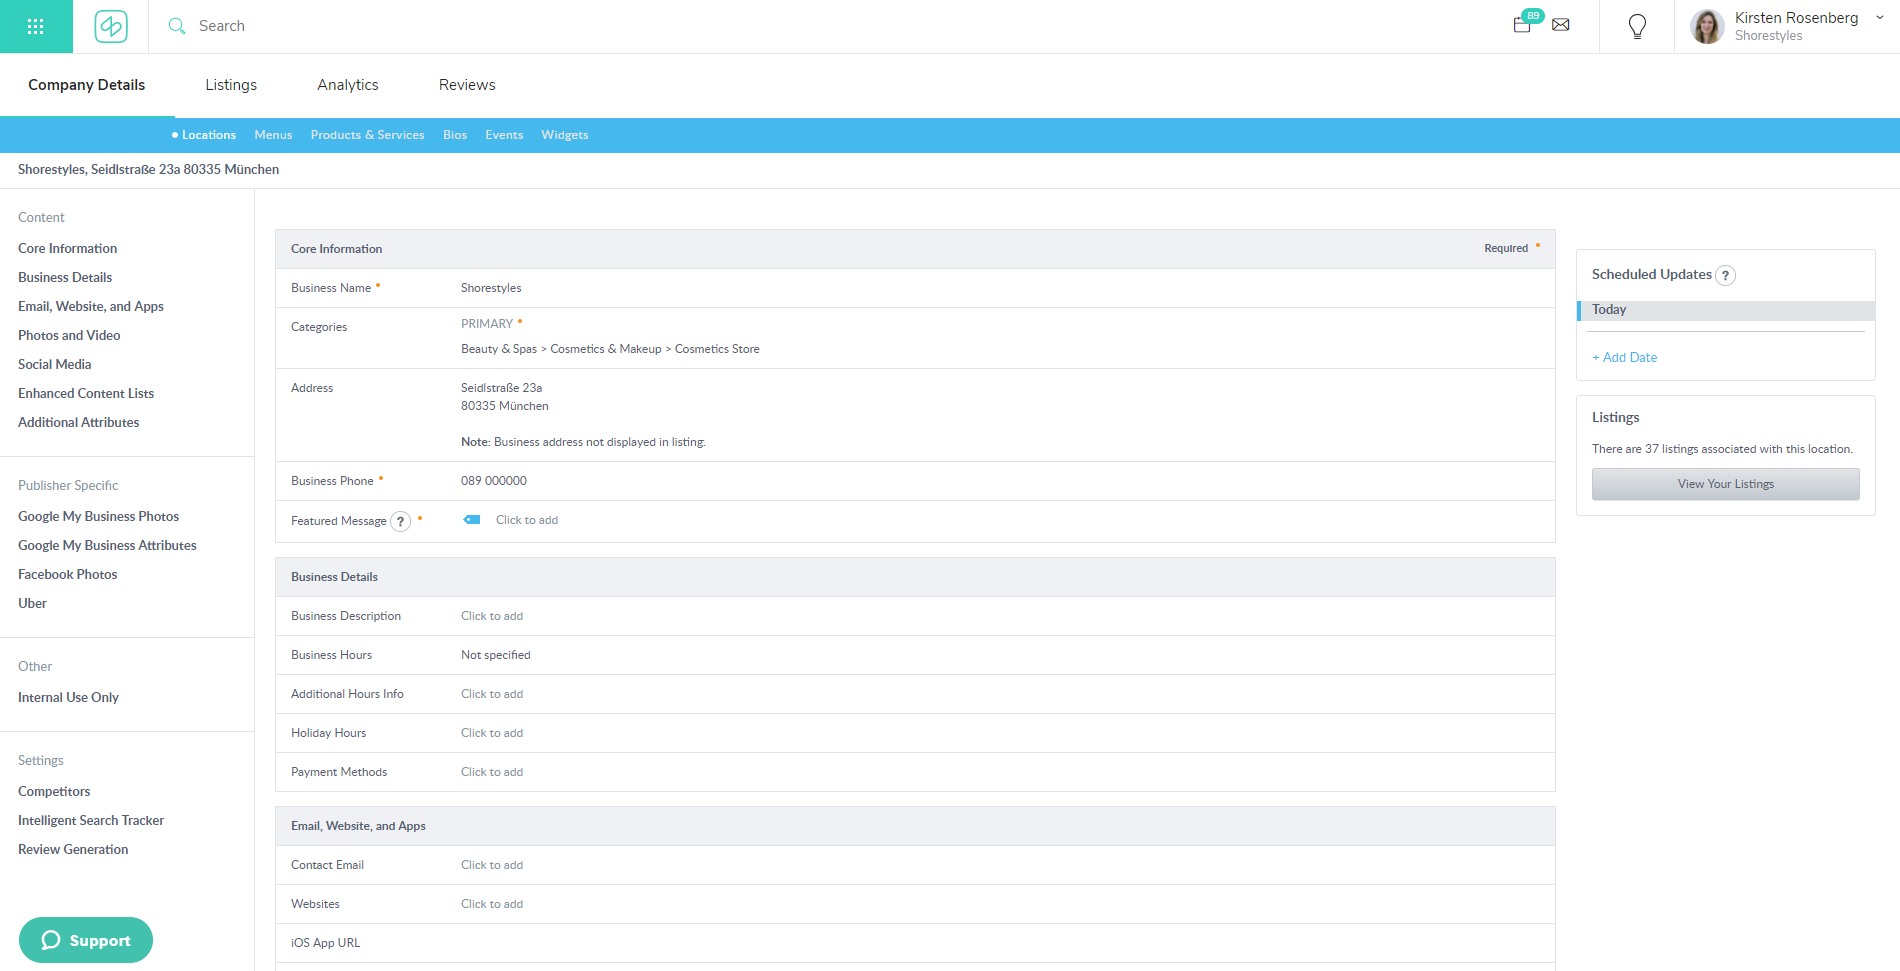Edit Business Phone 089 000000
The width and height of the screenshot is (1900, 971).
(494, 481)
